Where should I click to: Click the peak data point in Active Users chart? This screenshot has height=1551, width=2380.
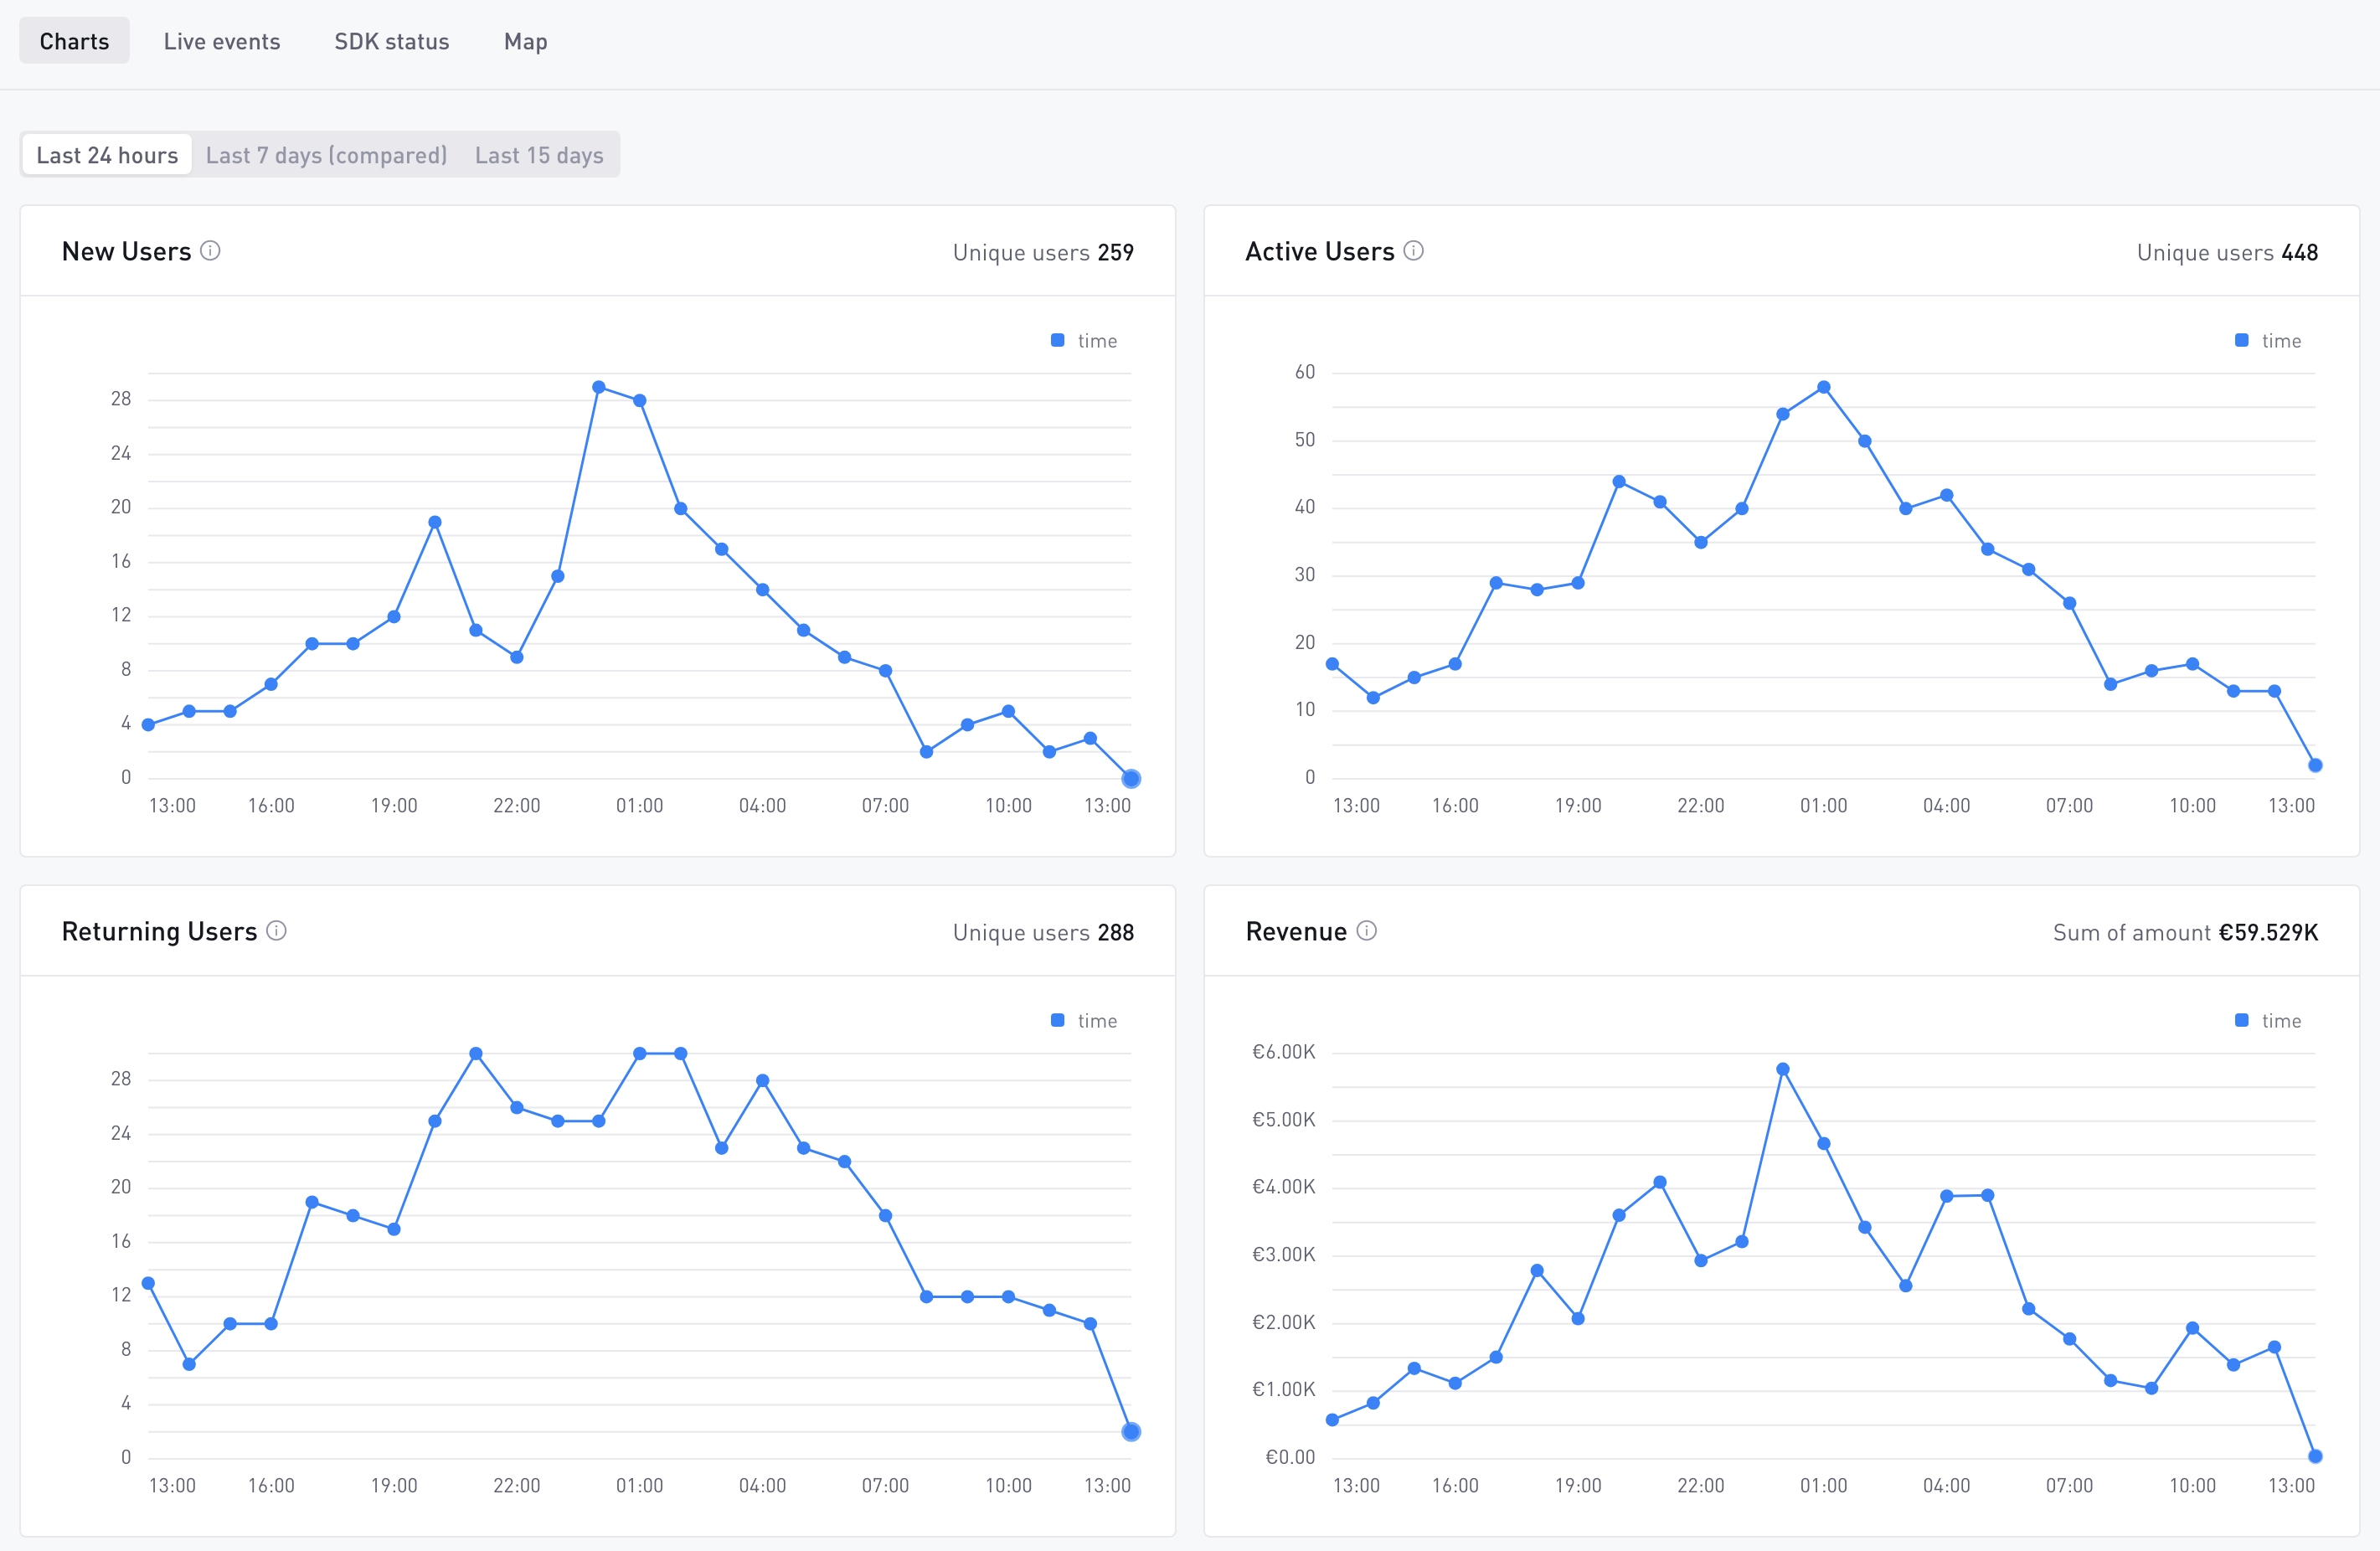coord(1824,387)
